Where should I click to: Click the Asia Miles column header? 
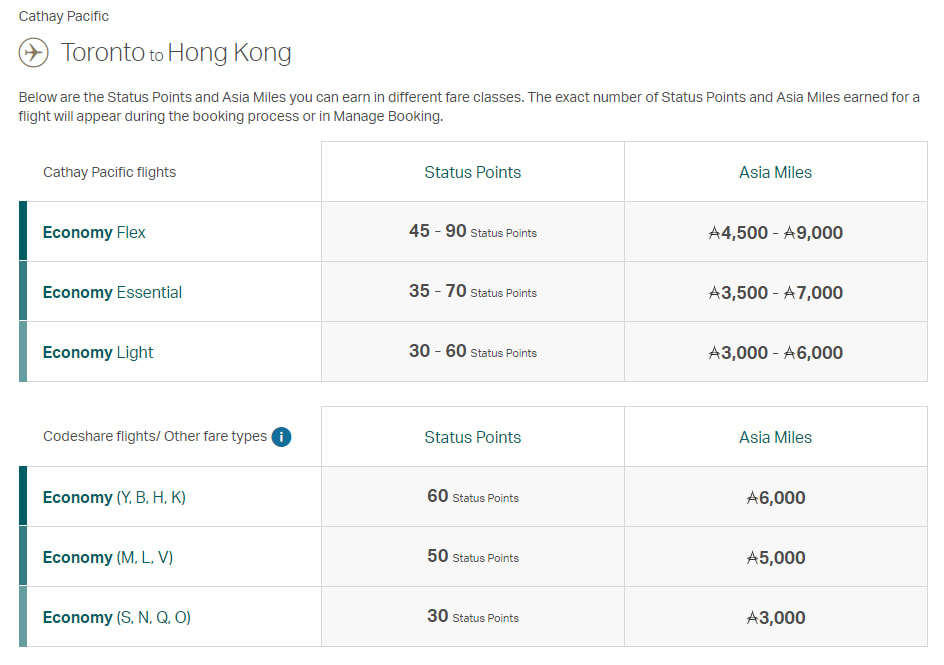(775, 171)
